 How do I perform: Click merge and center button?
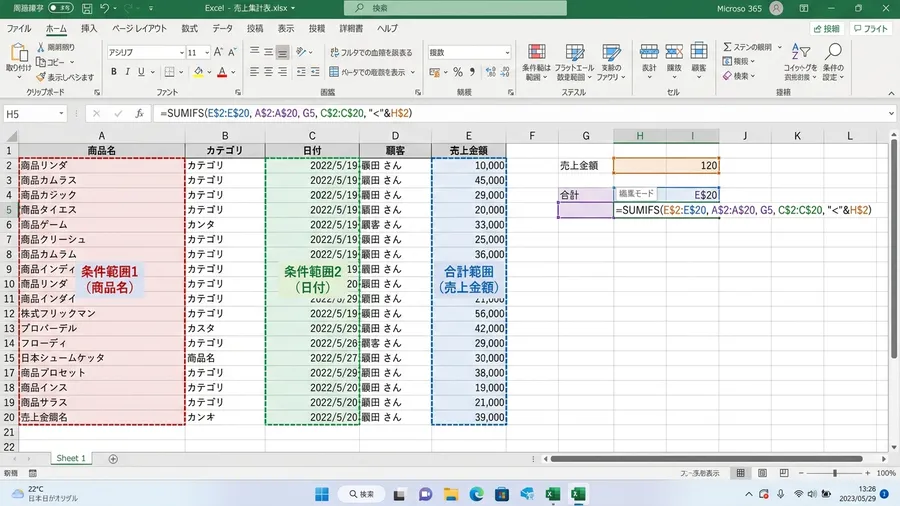point(367,72)
